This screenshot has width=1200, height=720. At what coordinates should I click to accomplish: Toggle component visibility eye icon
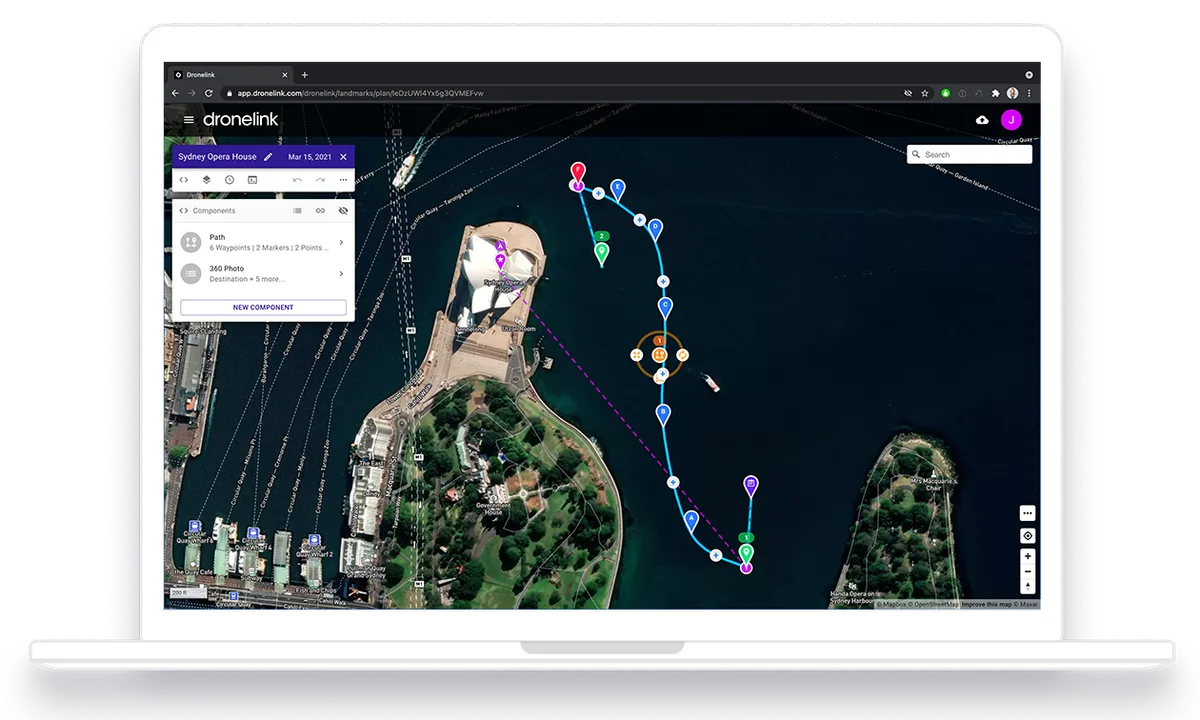(x=343, y=211)
